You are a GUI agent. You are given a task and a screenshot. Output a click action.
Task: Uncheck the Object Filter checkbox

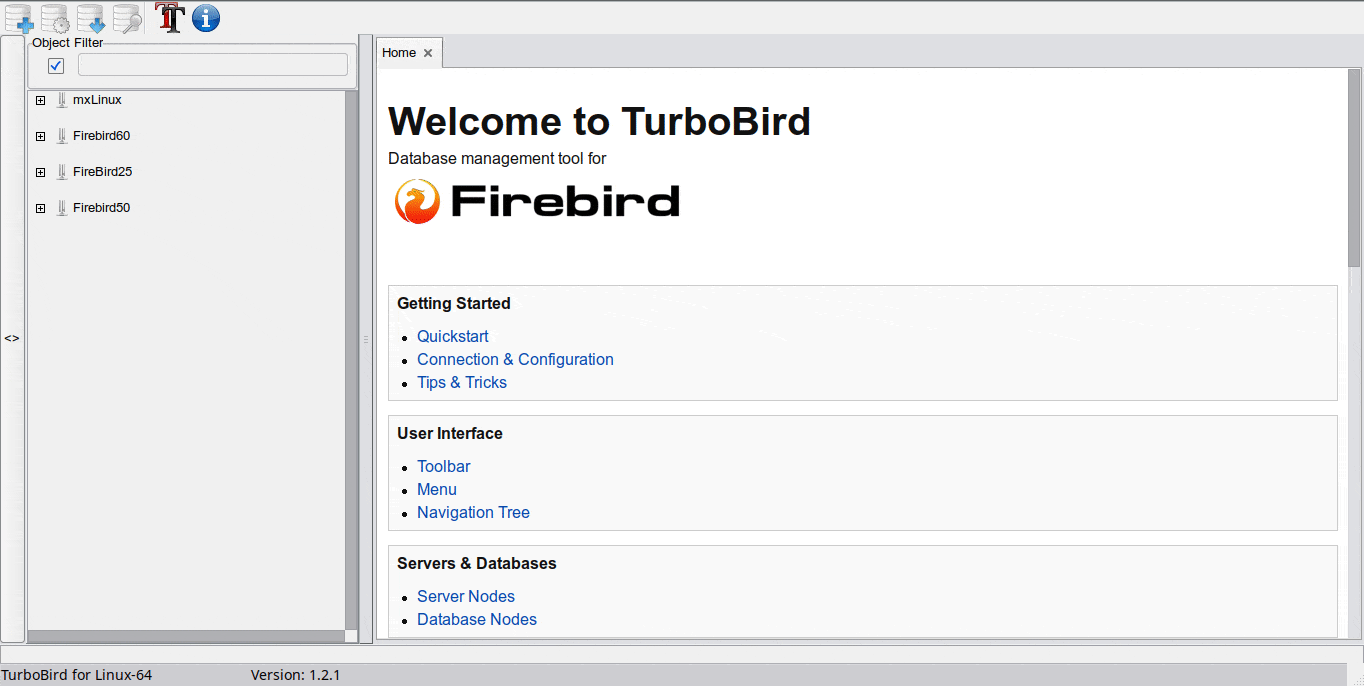(56, 65)
